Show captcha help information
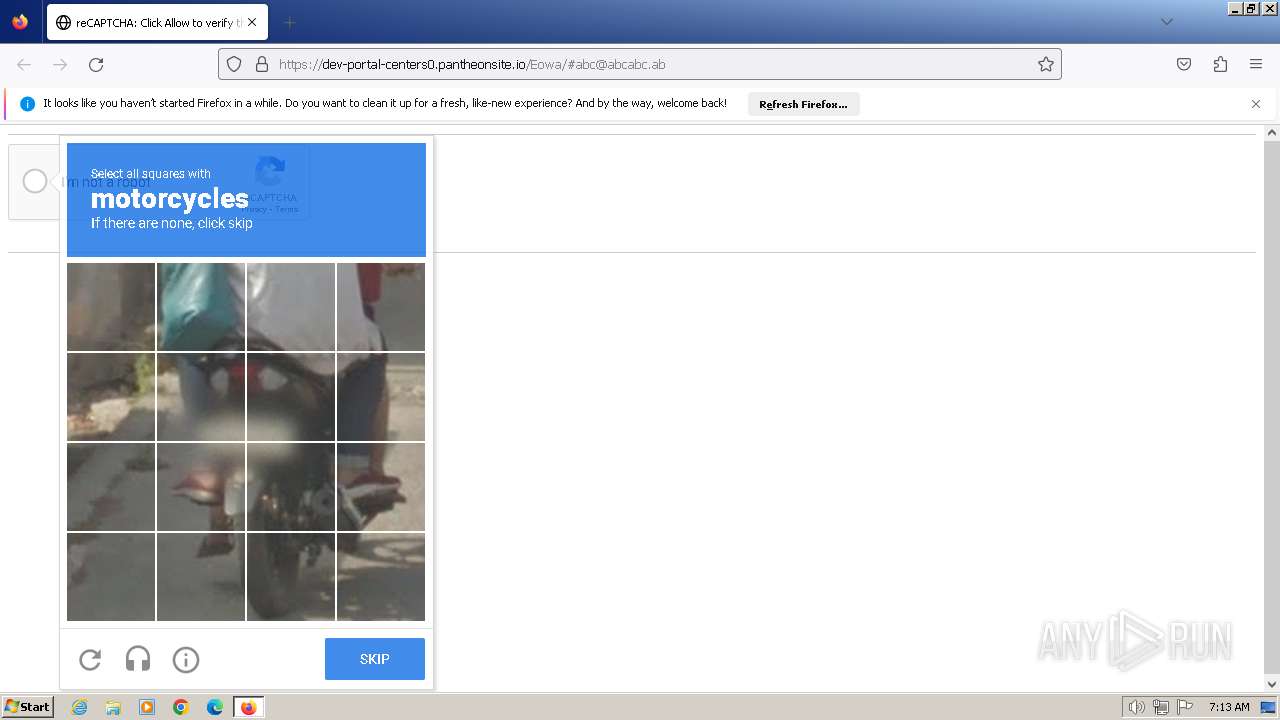Viewport: 1280px width, 720px height. [x=186, y=659]
